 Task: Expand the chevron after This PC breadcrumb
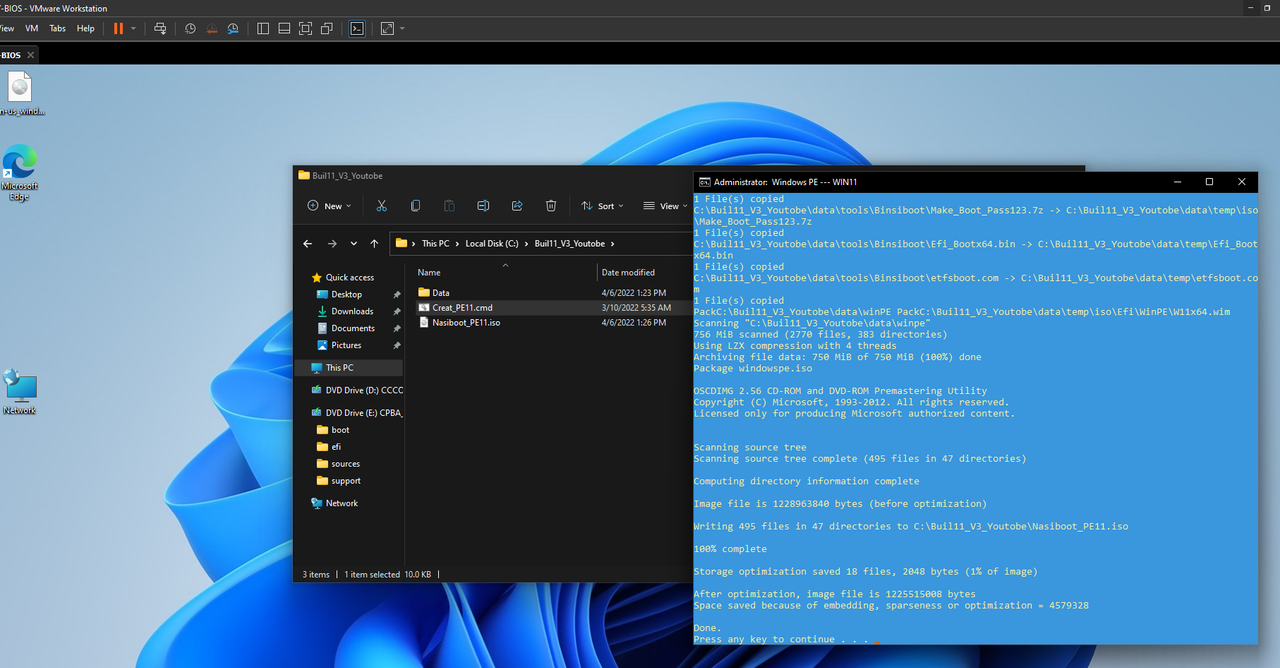(x=457, y=243)
